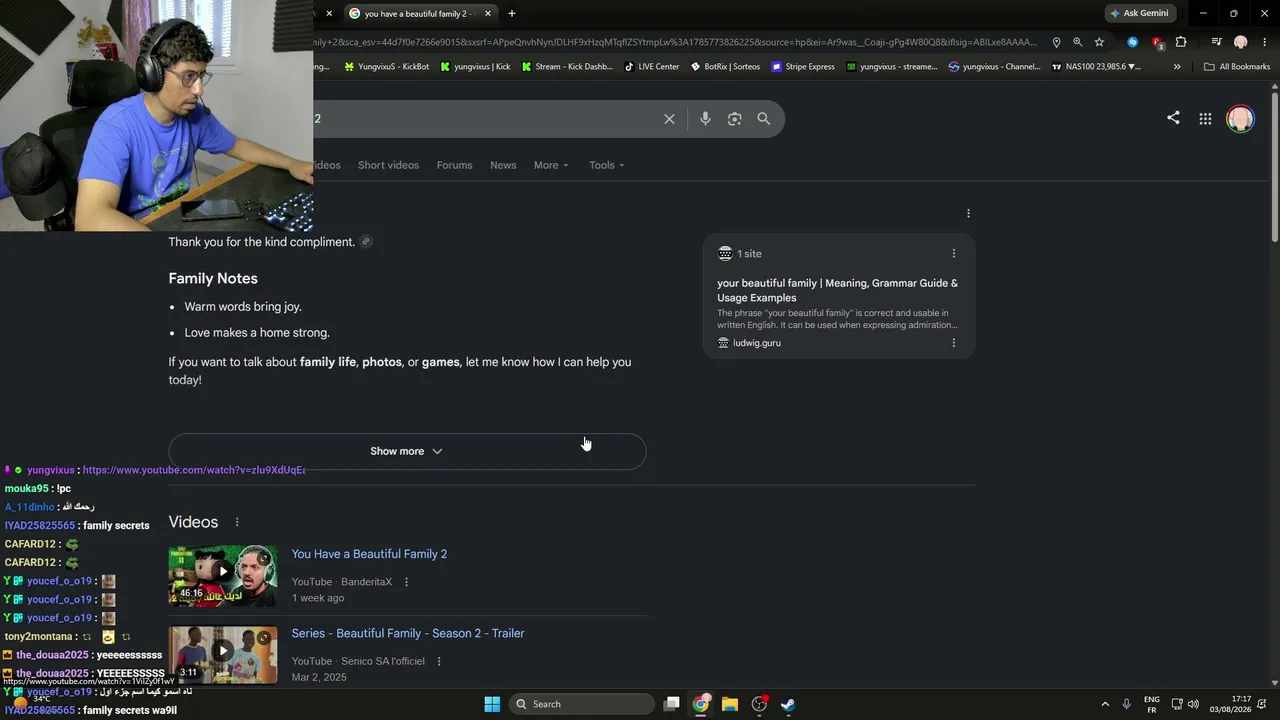Open the More search filters dropdown
1280x720 pixels.
551,165
